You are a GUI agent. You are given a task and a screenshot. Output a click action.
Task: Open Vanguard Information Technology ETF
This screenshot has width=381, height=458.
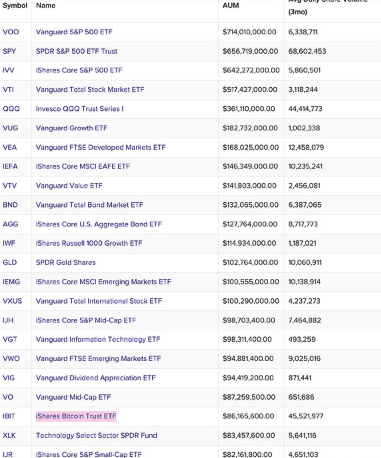click(98, 340)
